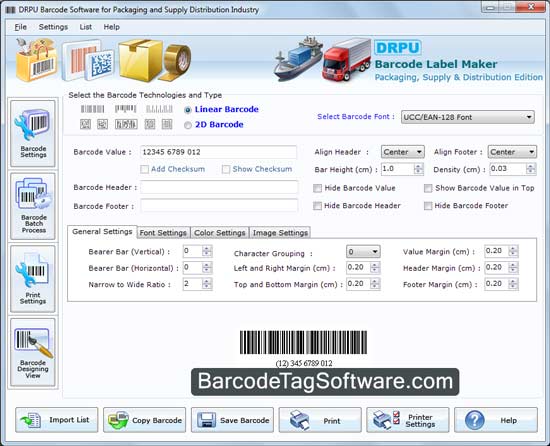Adjust Header Margin spinner
This screenshot has width=550, height=446.
point(513,268)
